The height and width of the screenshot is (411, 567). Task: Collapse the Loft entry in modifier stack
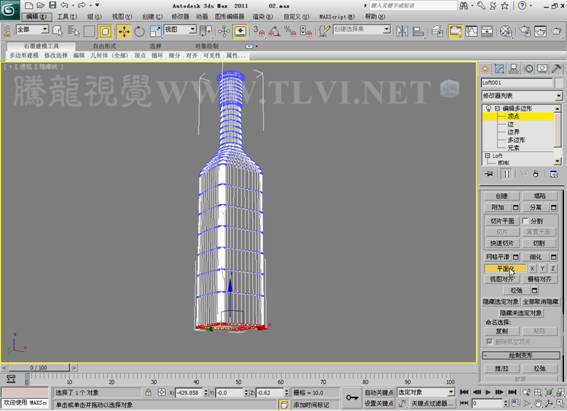tap(487, 155)
